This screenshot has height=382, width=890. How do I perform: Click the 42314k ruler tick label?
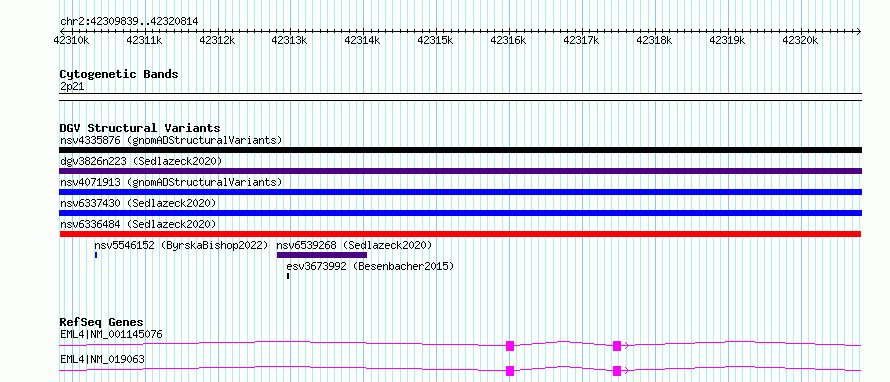363,40
